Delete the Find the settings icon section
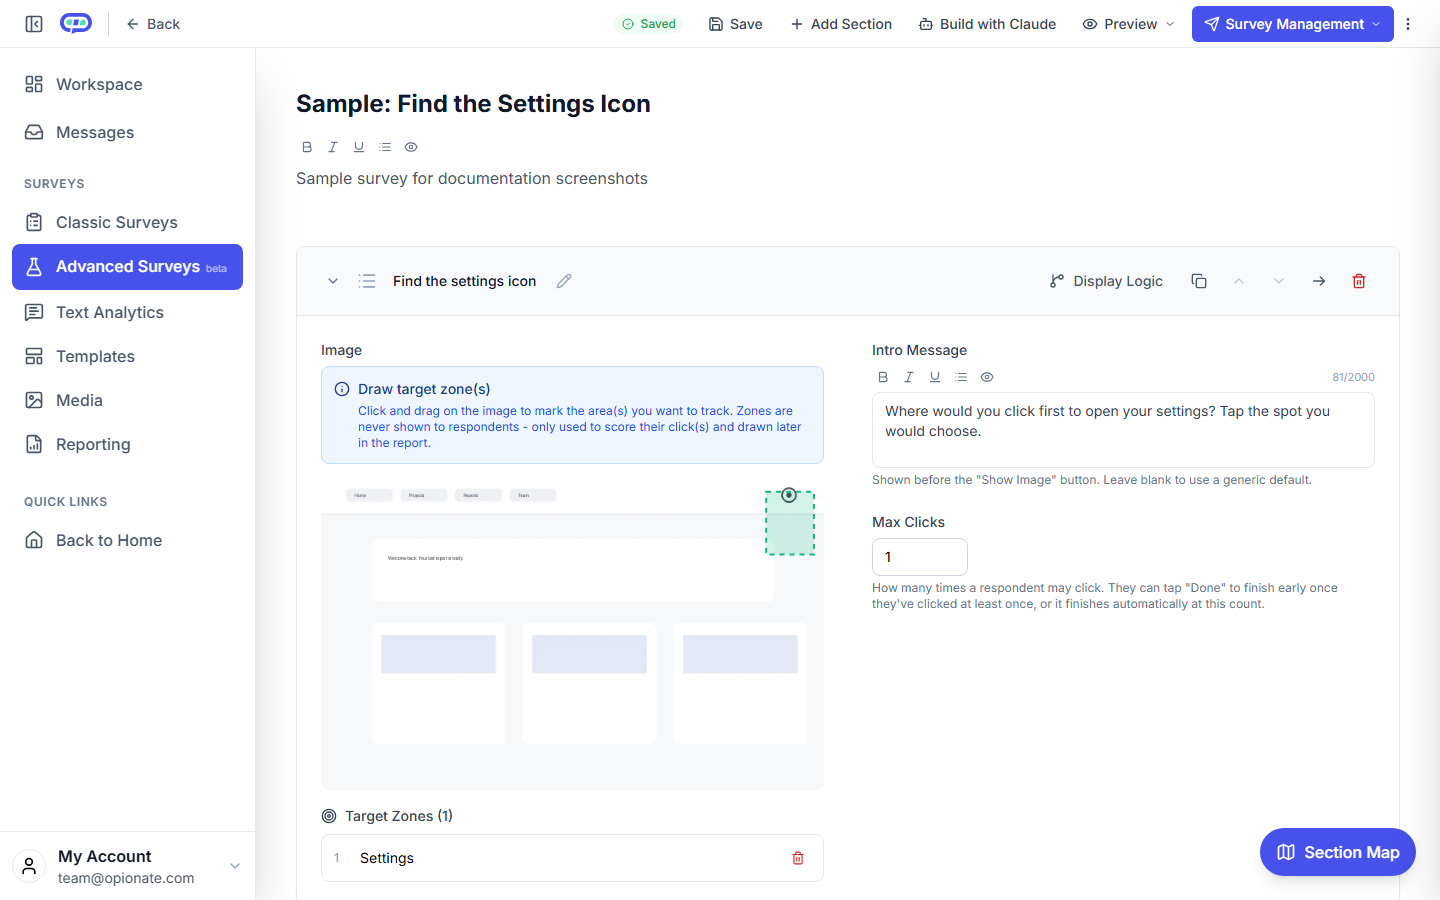This screenshot has height=900, width=1440. 1359,281
